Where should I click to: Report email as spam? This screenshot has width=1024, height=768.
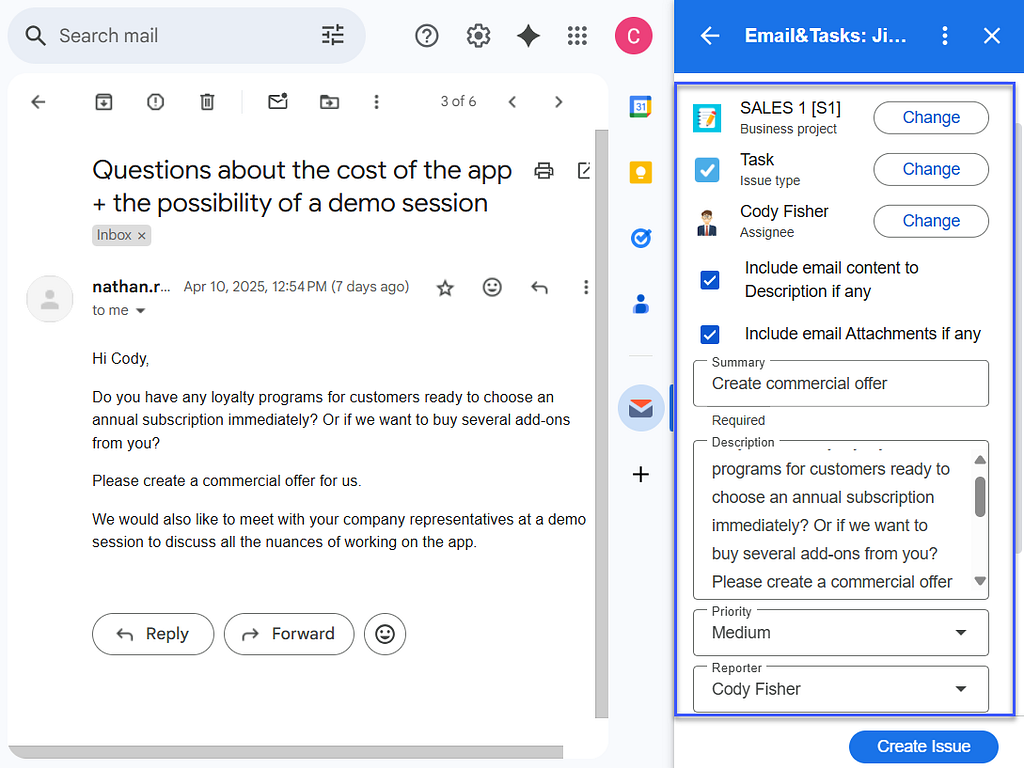pos(155,102)
